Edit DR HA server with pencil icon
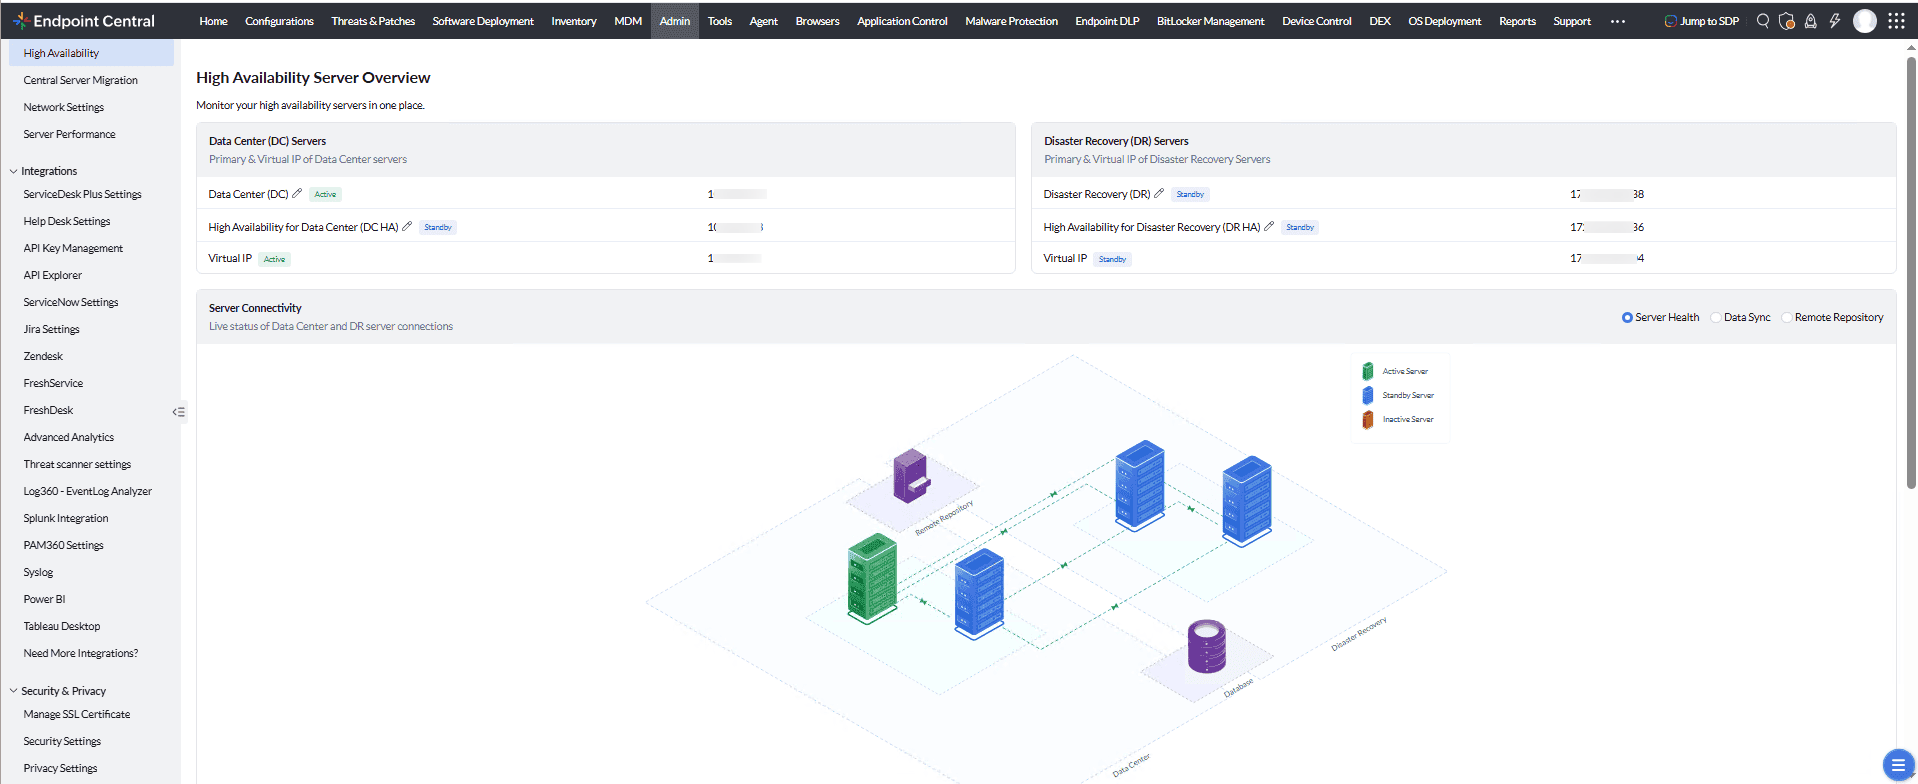This screenshot has height=784, width=1918. (1269, 227)
